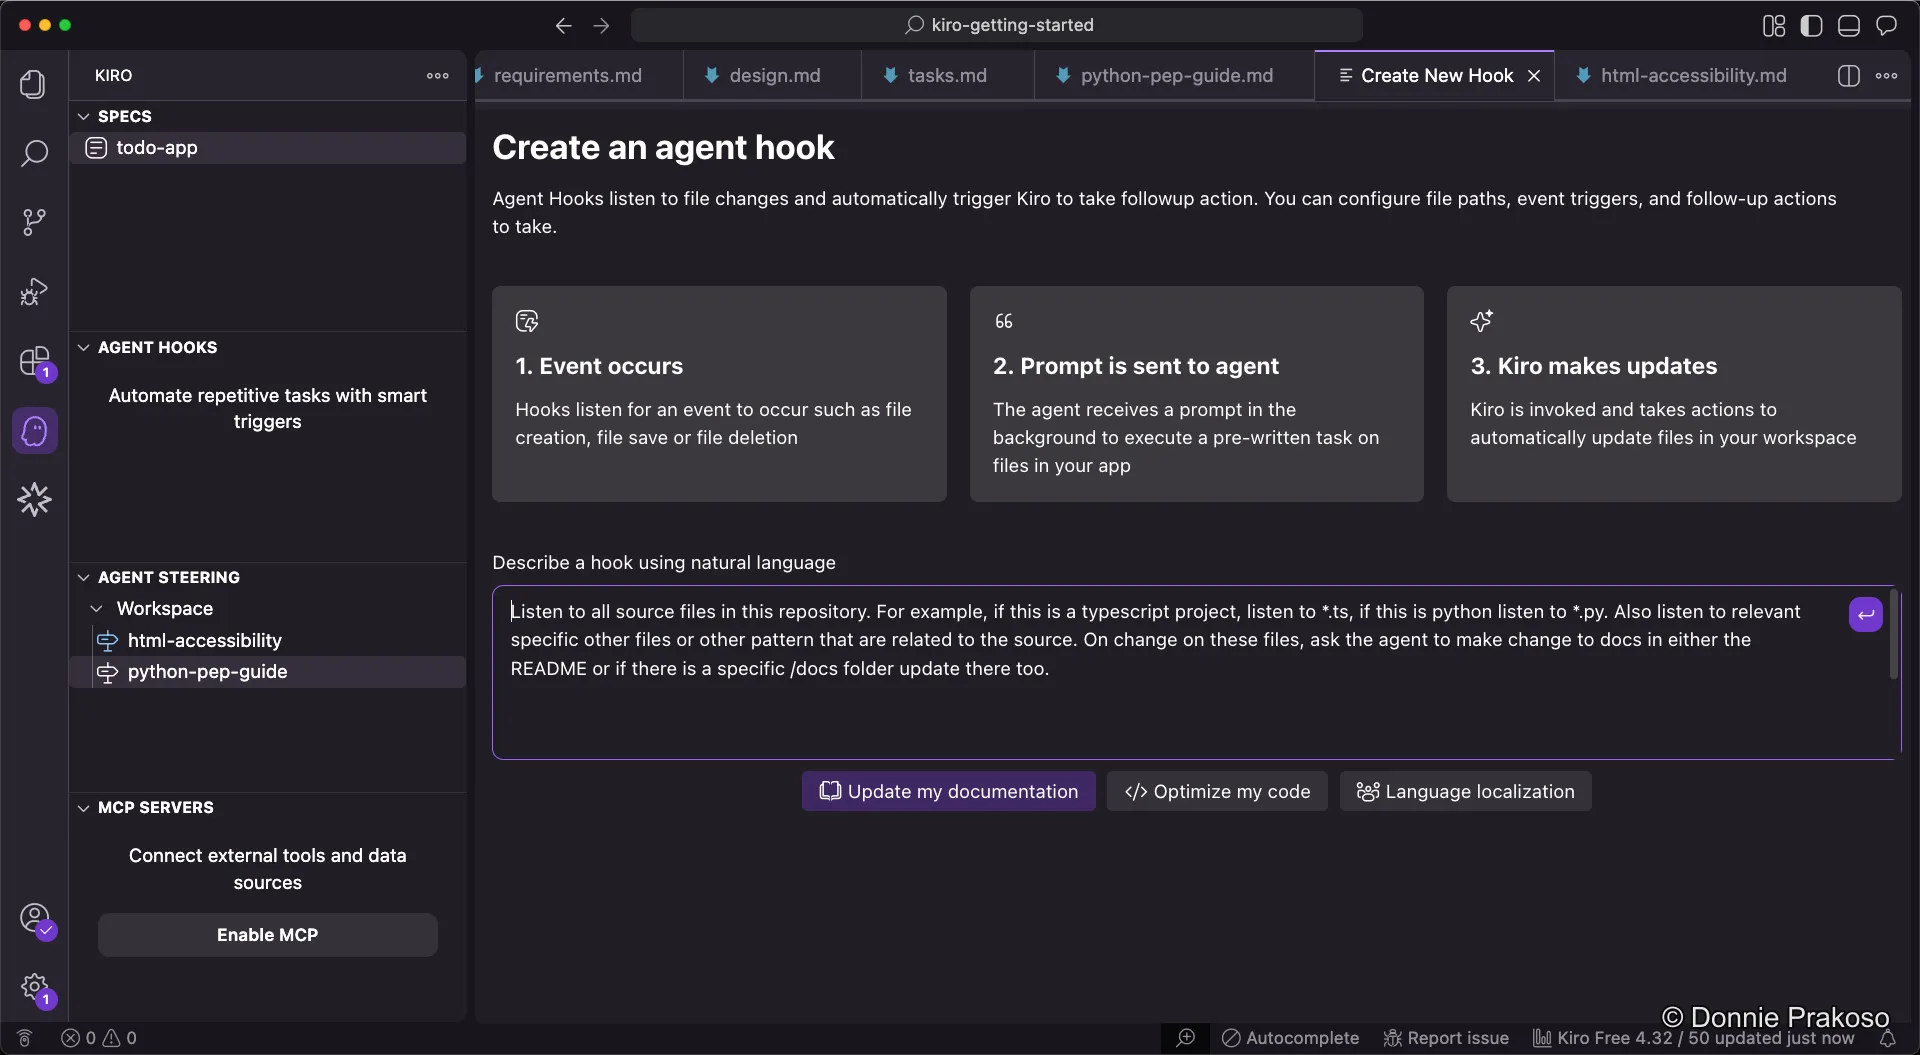This screenshot has height=1055, width=1920.
Task: Select the Kiro ghost icon in sidebar
Action: coord(35,430)
